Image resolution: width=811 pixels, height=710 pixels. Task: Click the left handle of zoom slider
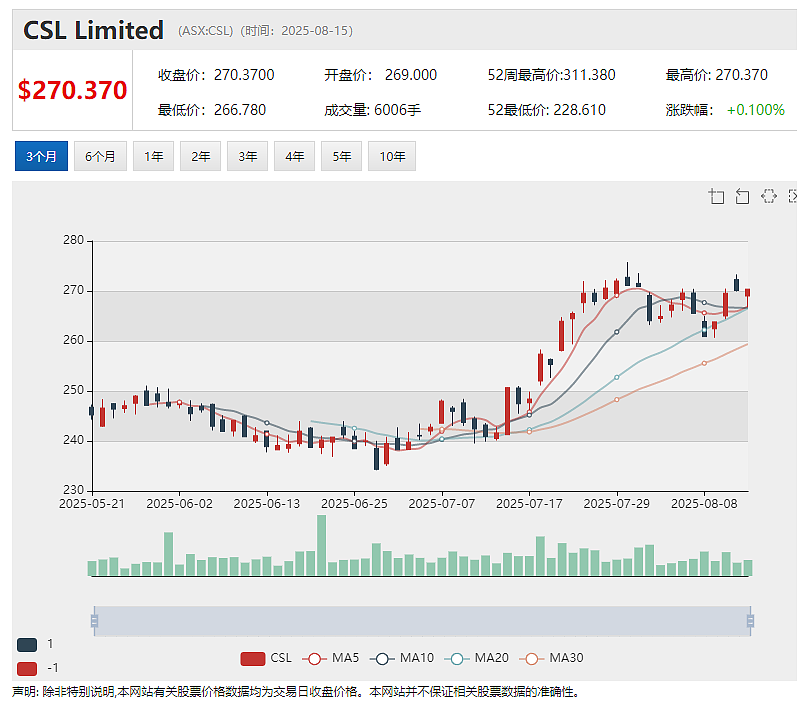pyautogui.click(x=94, y=621)
